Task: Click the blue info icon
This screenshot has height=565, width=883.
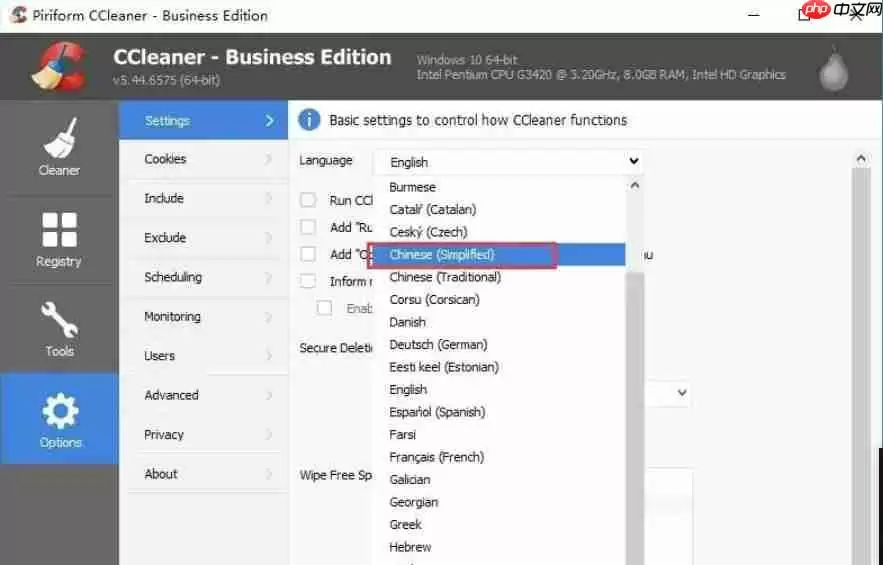Action: click(309, 120)
